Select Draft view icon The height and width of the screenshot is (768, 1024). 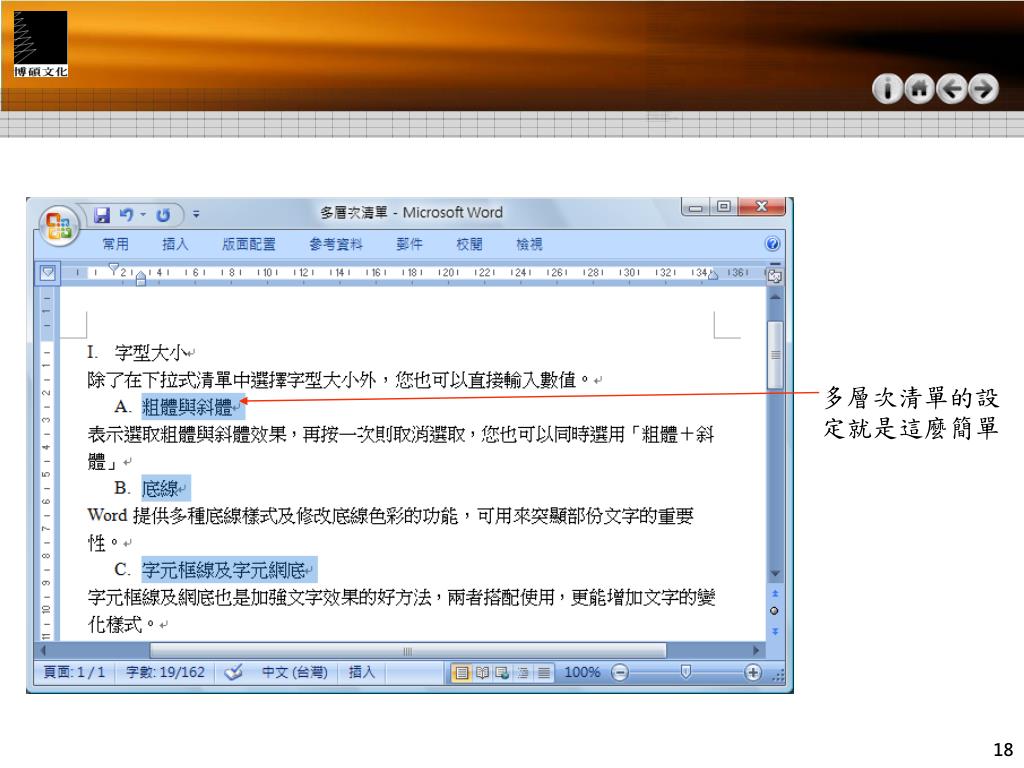click(x=543, y=673)
